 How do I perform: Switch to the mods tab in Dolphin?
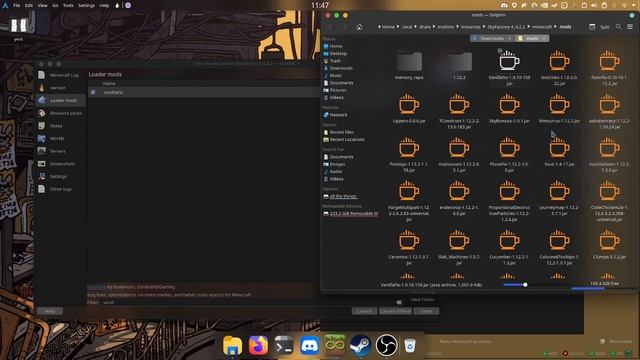click(532, 38)
